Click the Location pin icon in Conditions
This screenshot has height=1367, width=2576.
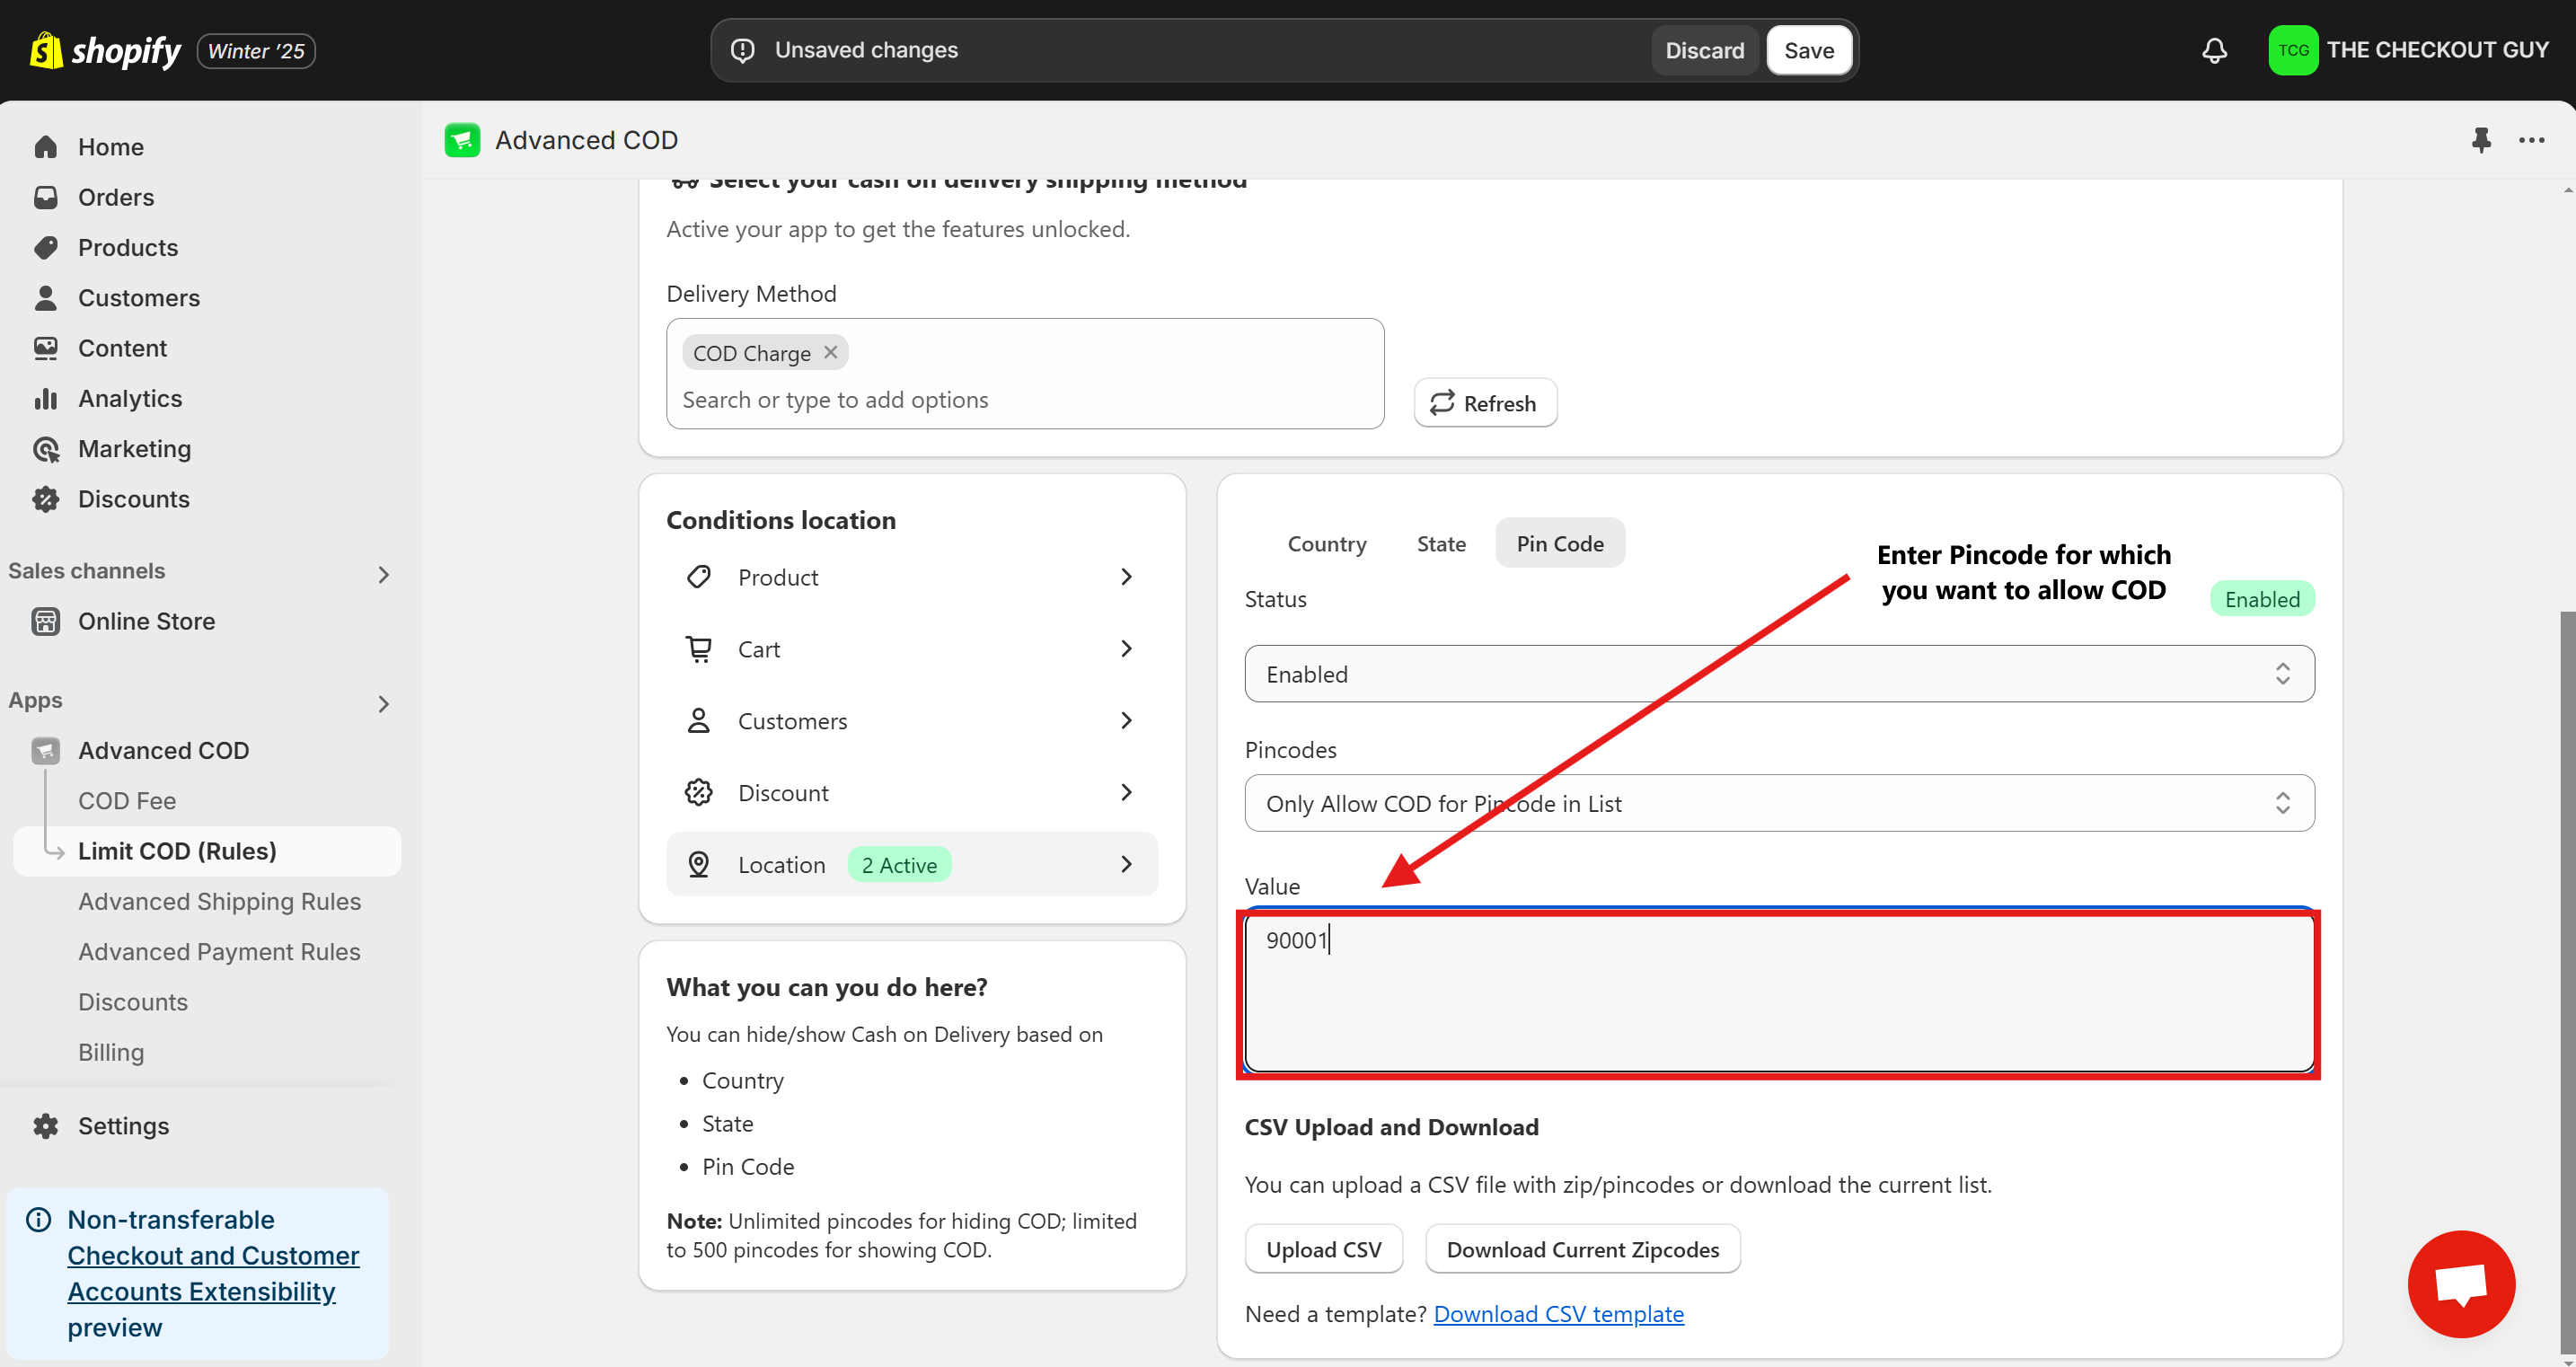point(699,865)
